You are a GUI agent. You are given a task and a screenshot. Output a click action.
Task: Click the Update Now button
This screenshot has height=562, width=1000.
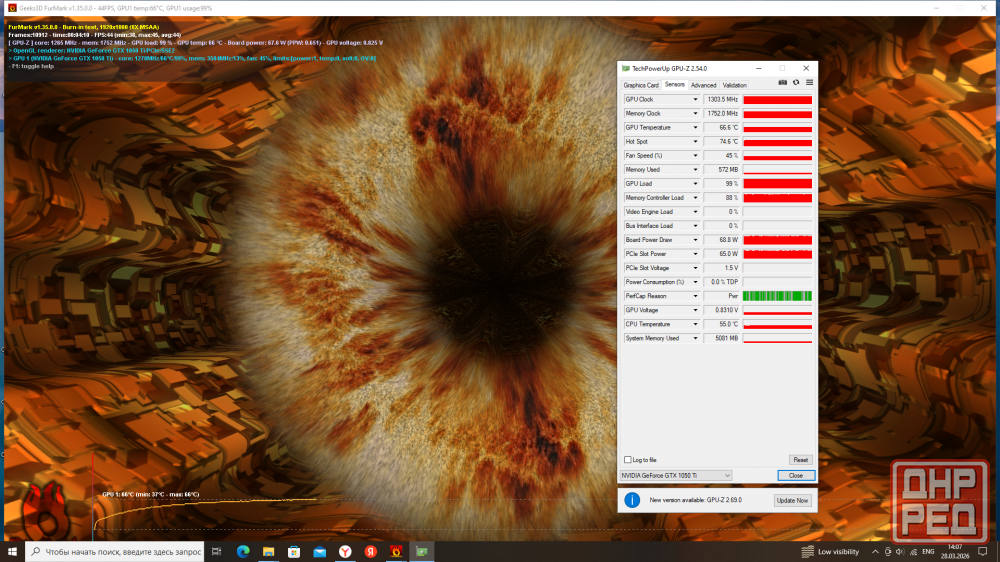792,500
